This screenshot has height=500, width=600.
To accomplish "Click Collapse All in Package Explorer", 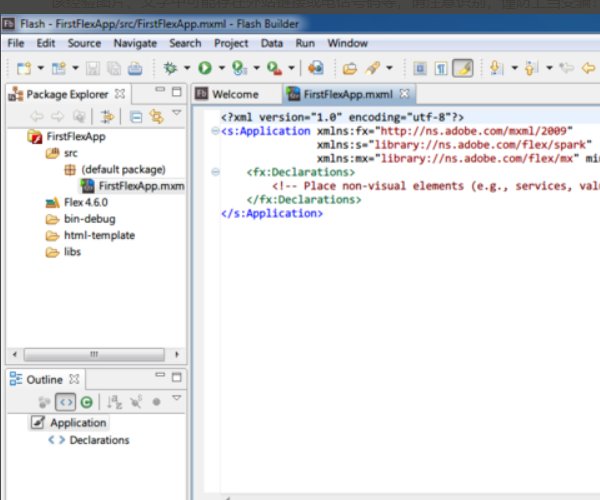I will tap(136, 117).
